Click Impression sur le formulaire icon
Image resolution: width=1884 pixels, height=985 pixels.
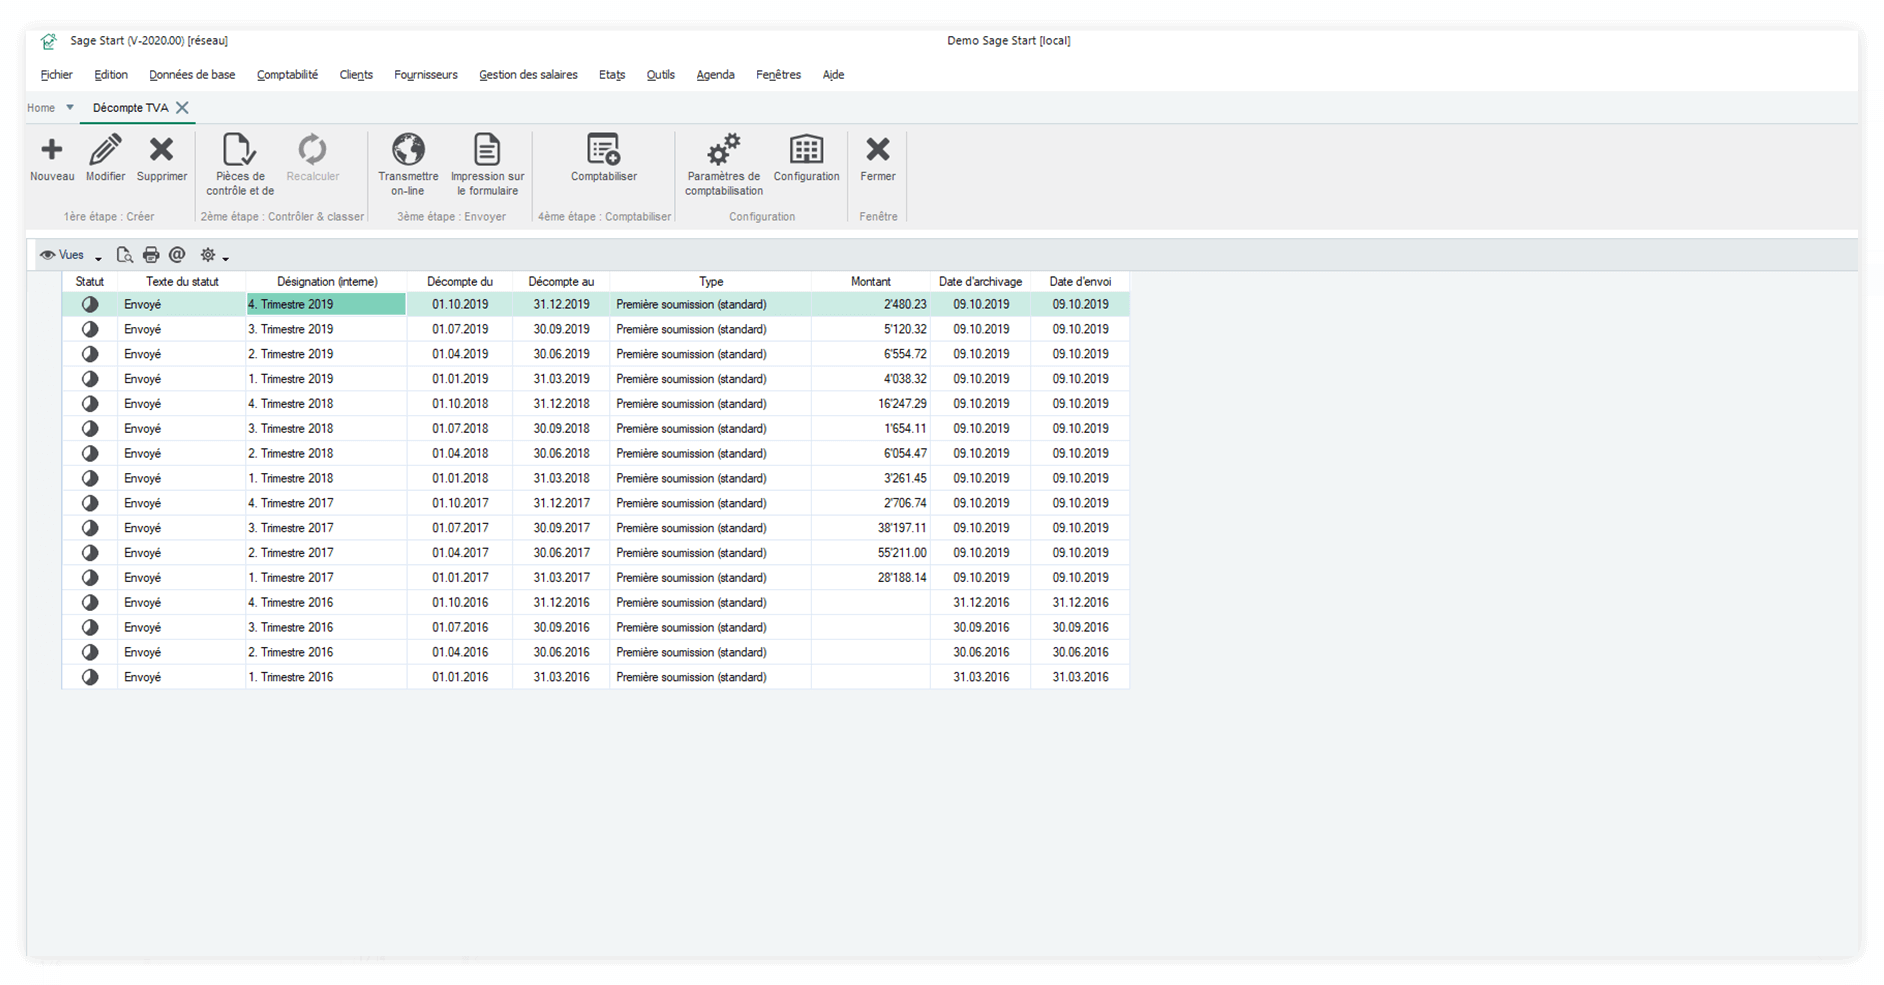click(487, 150)
